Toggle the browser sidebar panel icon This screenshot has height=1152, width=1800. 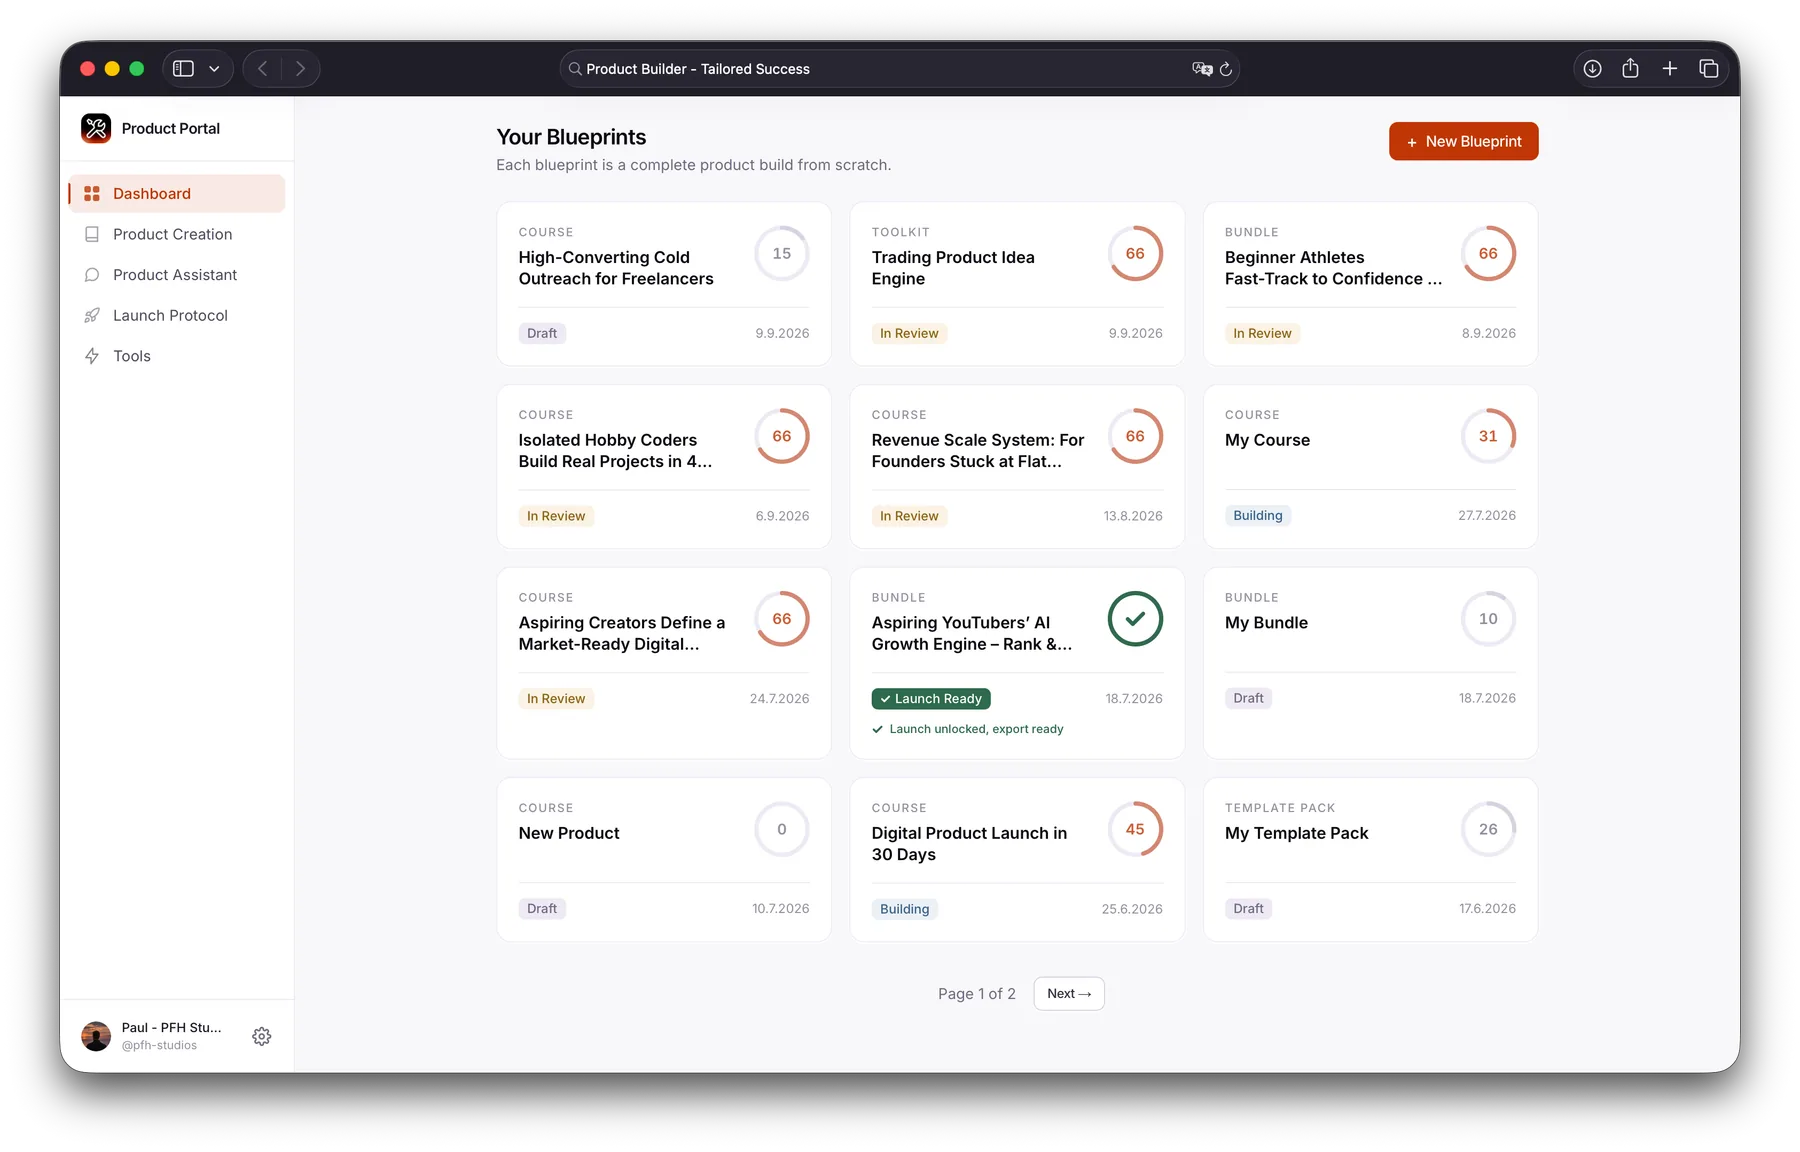point(183,69)
